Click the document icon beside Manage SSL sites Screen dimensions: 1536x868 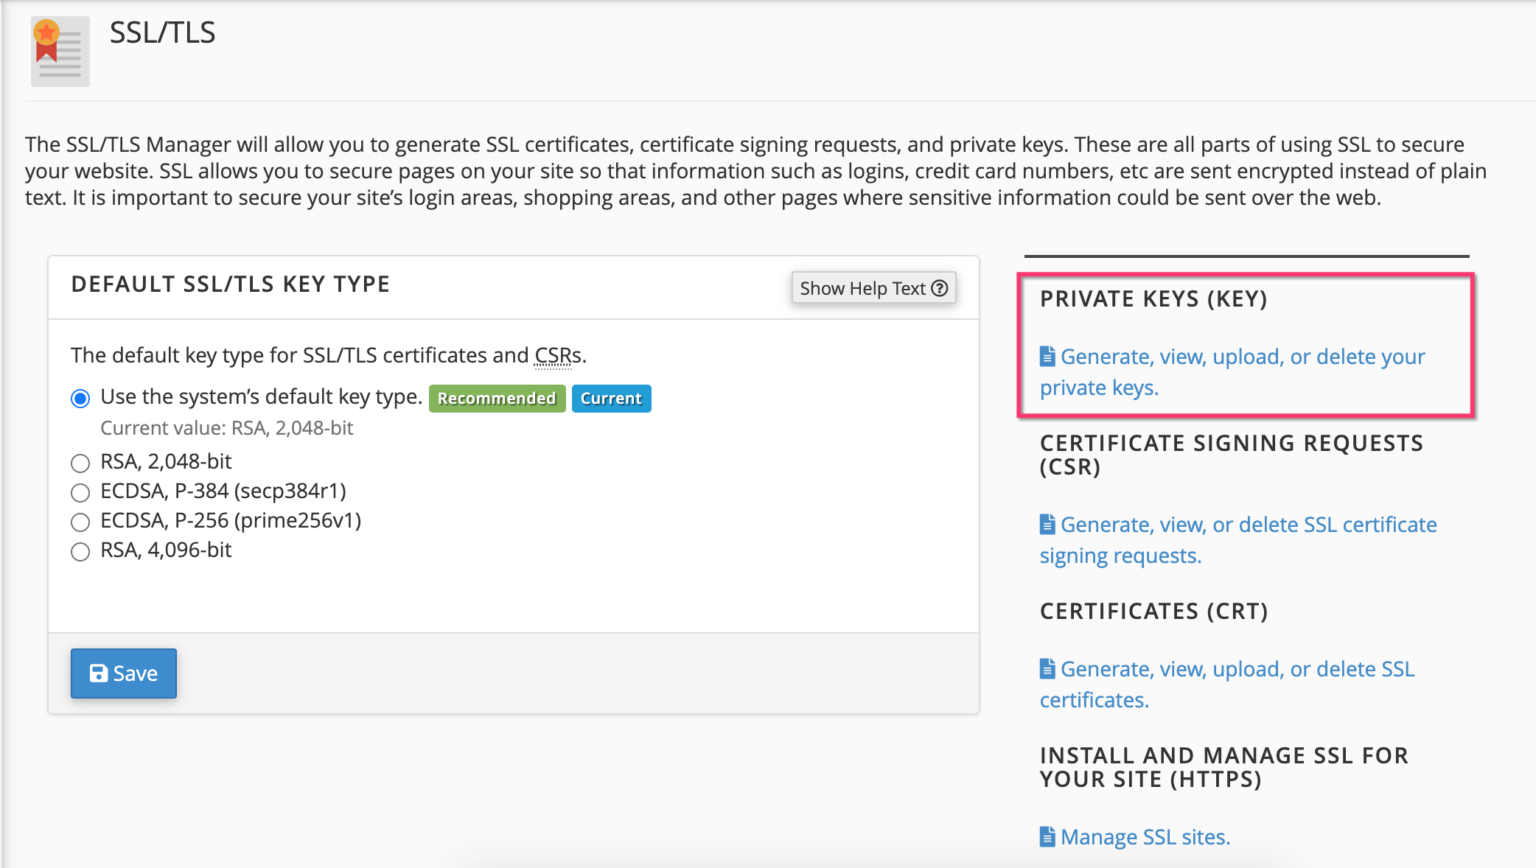1048,836
